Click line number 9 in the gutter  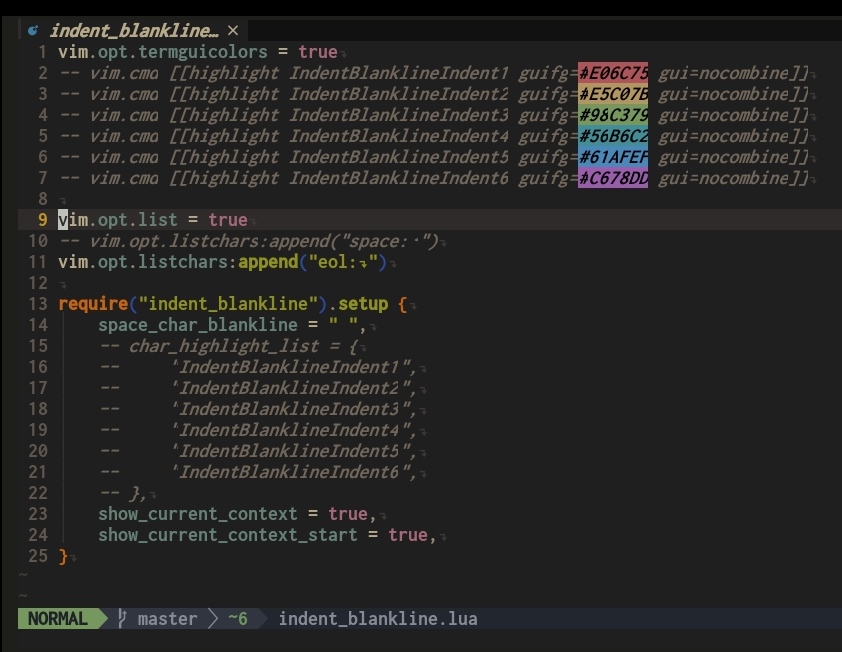(40, 220)
